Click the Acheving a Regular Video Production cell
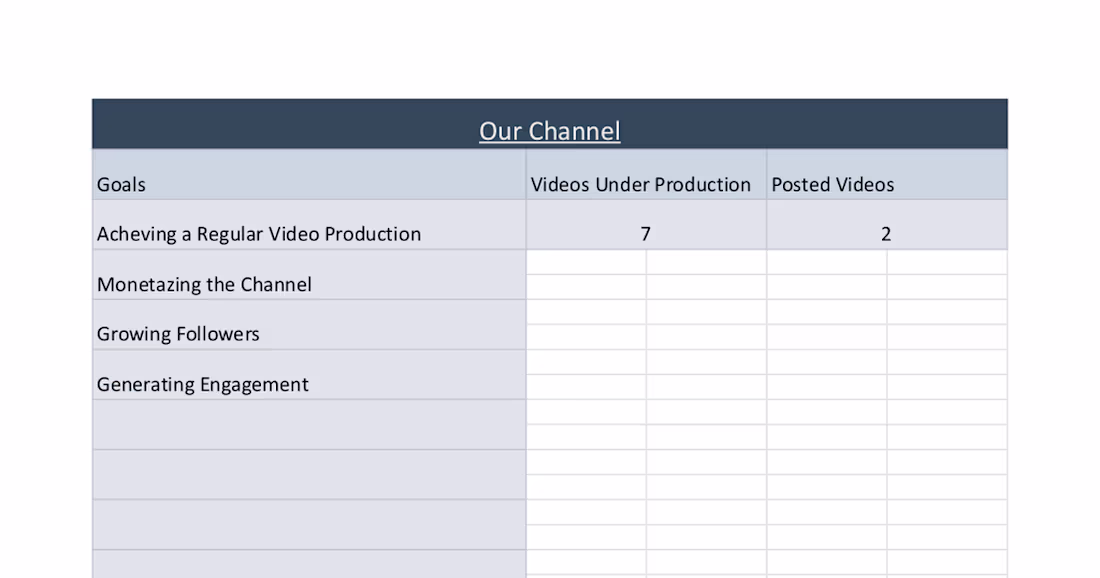This screenshot has height=578, width=1100. pos(258,234)
